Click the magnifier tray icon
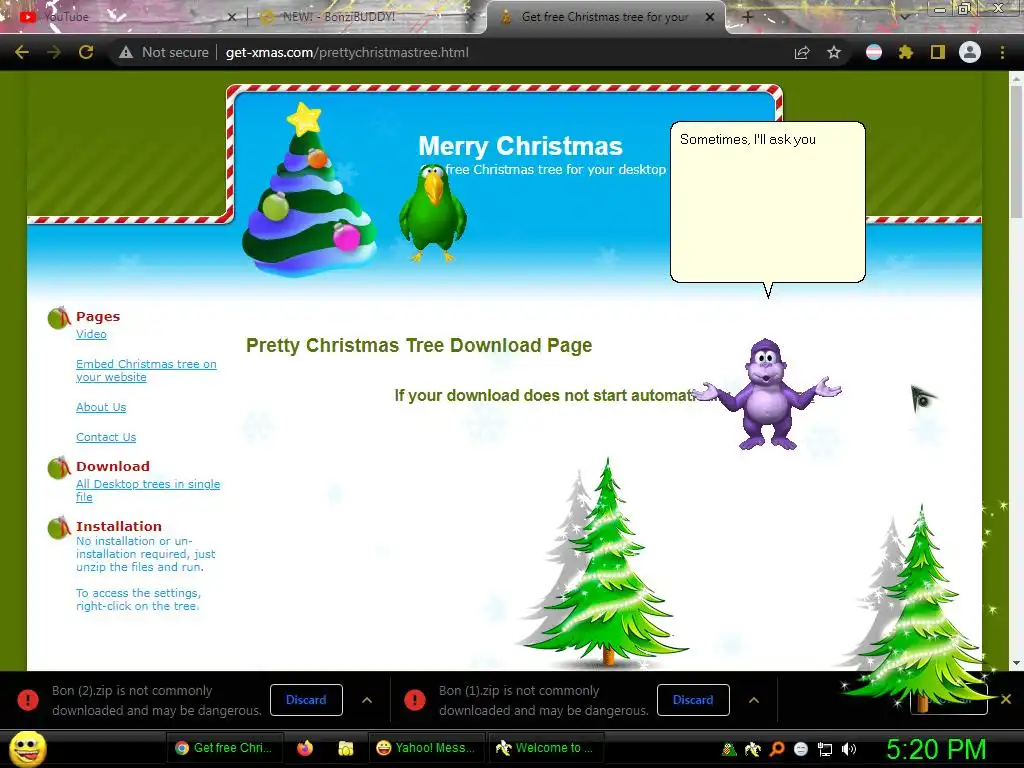 click(x=777, y=749)
